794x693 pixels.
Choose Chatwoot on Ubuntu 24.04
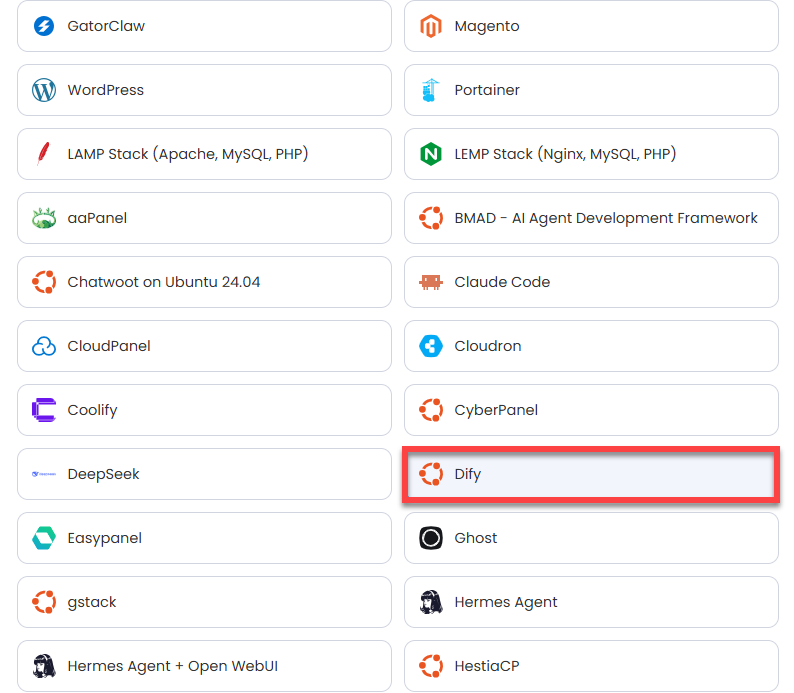pos(205,282)
